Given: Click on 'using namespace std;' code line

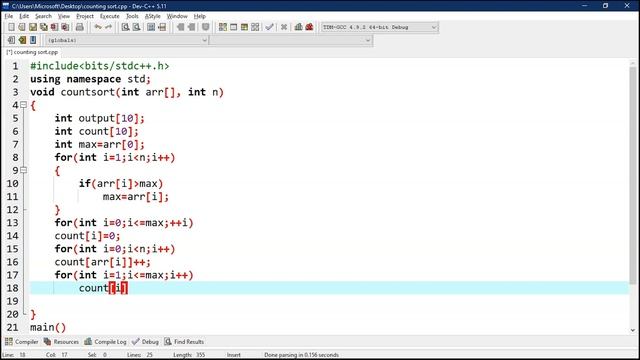Looking at the screenshot, I should click(x=90, y=79).
